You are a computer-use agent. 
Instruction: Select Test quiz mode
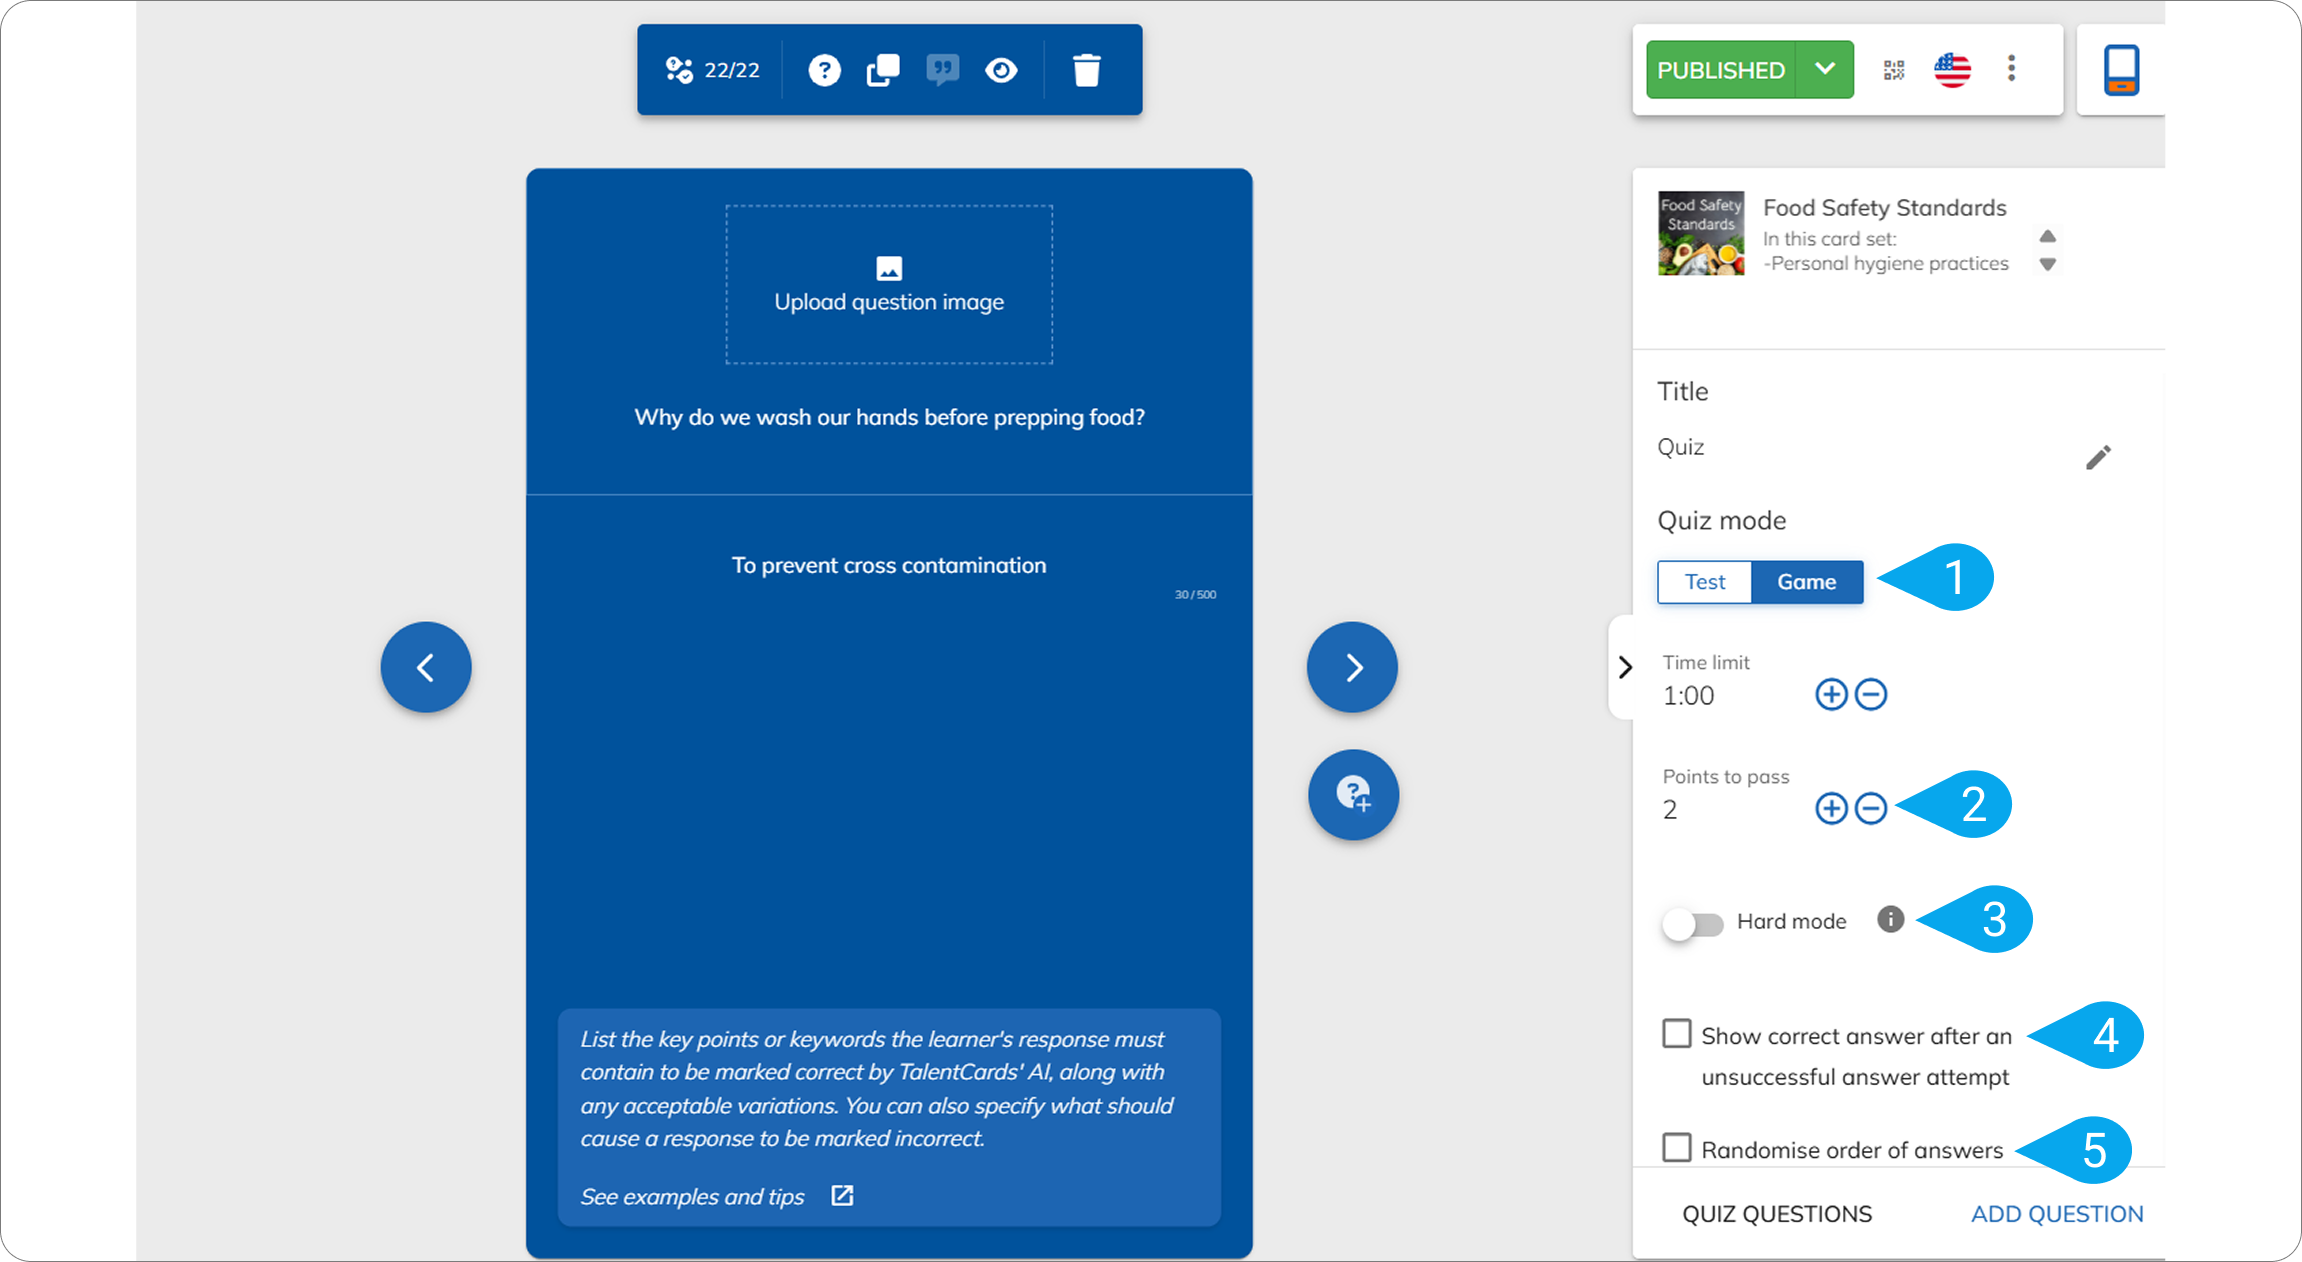tap(1705, 582)
